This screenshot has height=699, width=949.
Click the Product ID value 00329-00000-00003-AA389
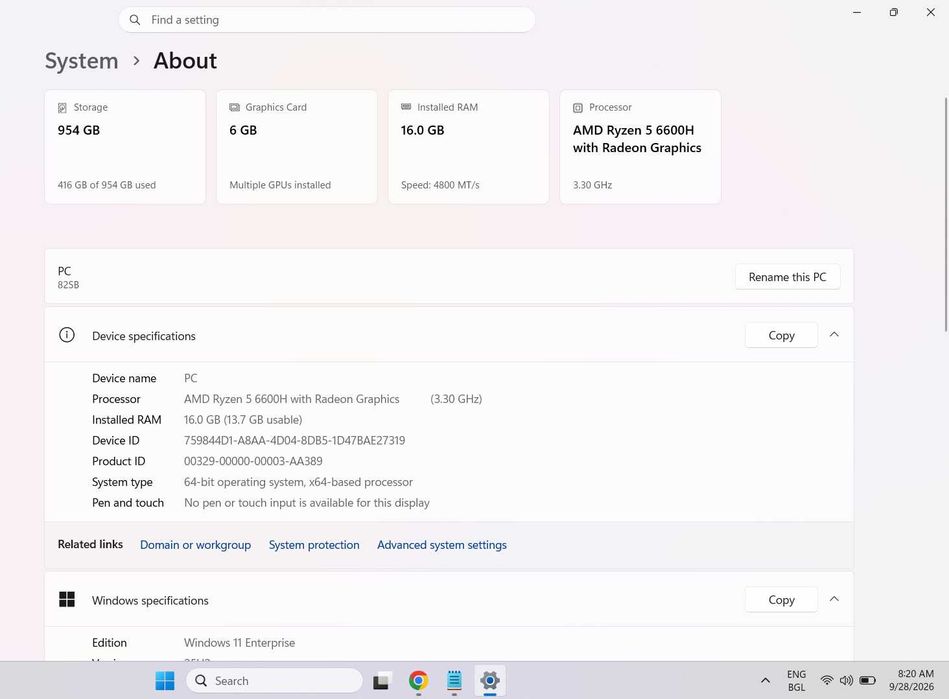tap(253, 461)
